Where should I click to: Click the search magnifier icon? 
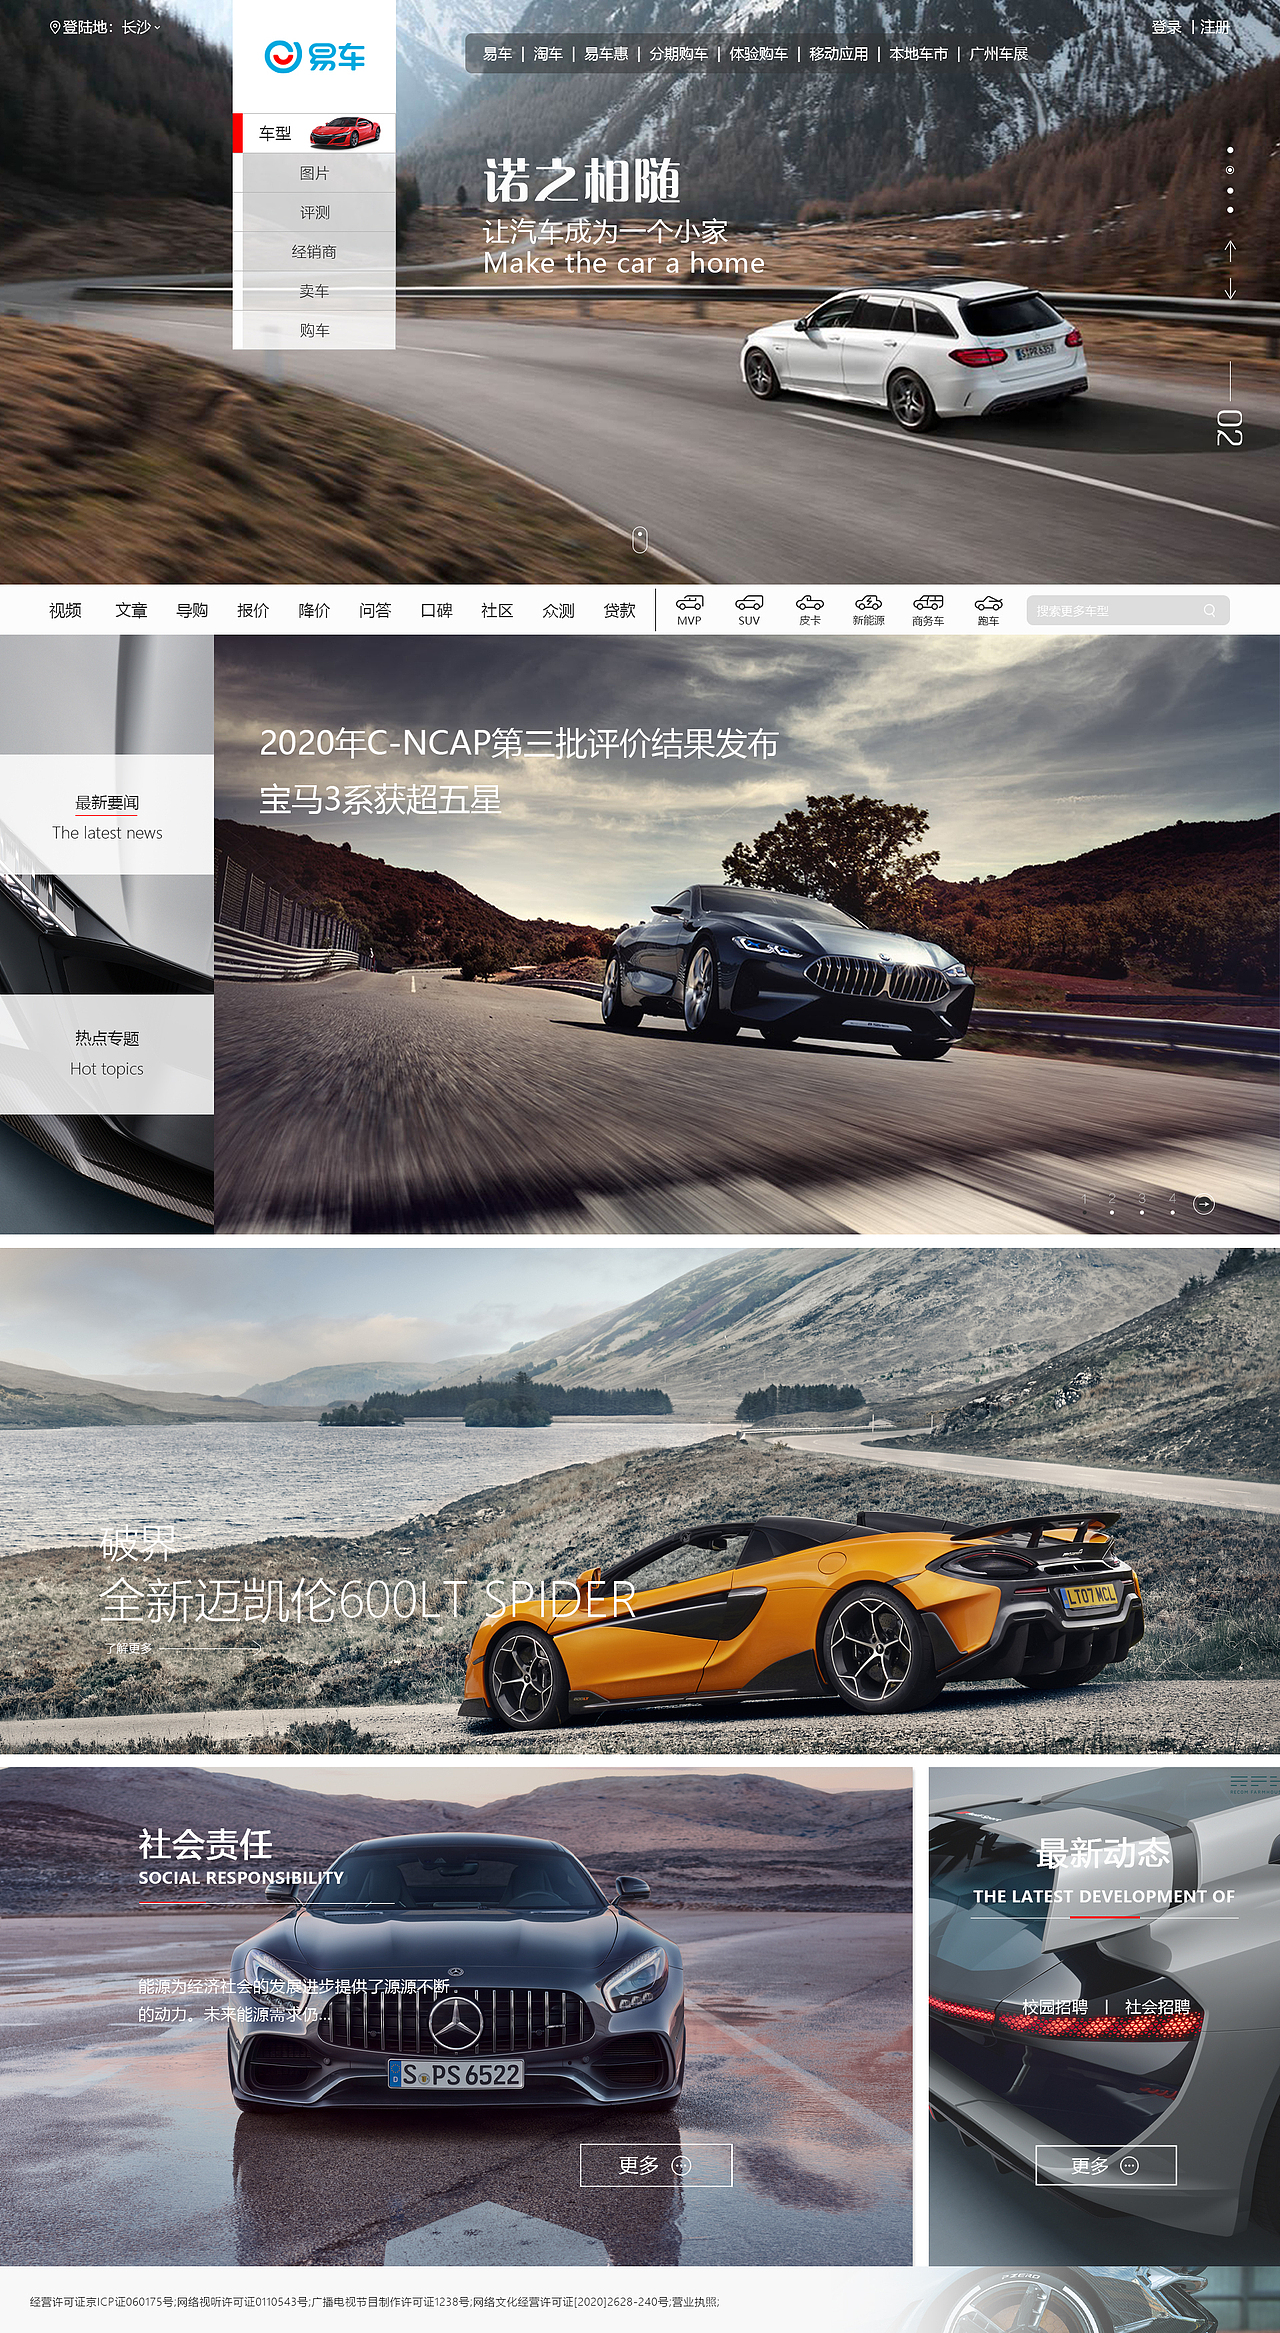[1209, 610]
